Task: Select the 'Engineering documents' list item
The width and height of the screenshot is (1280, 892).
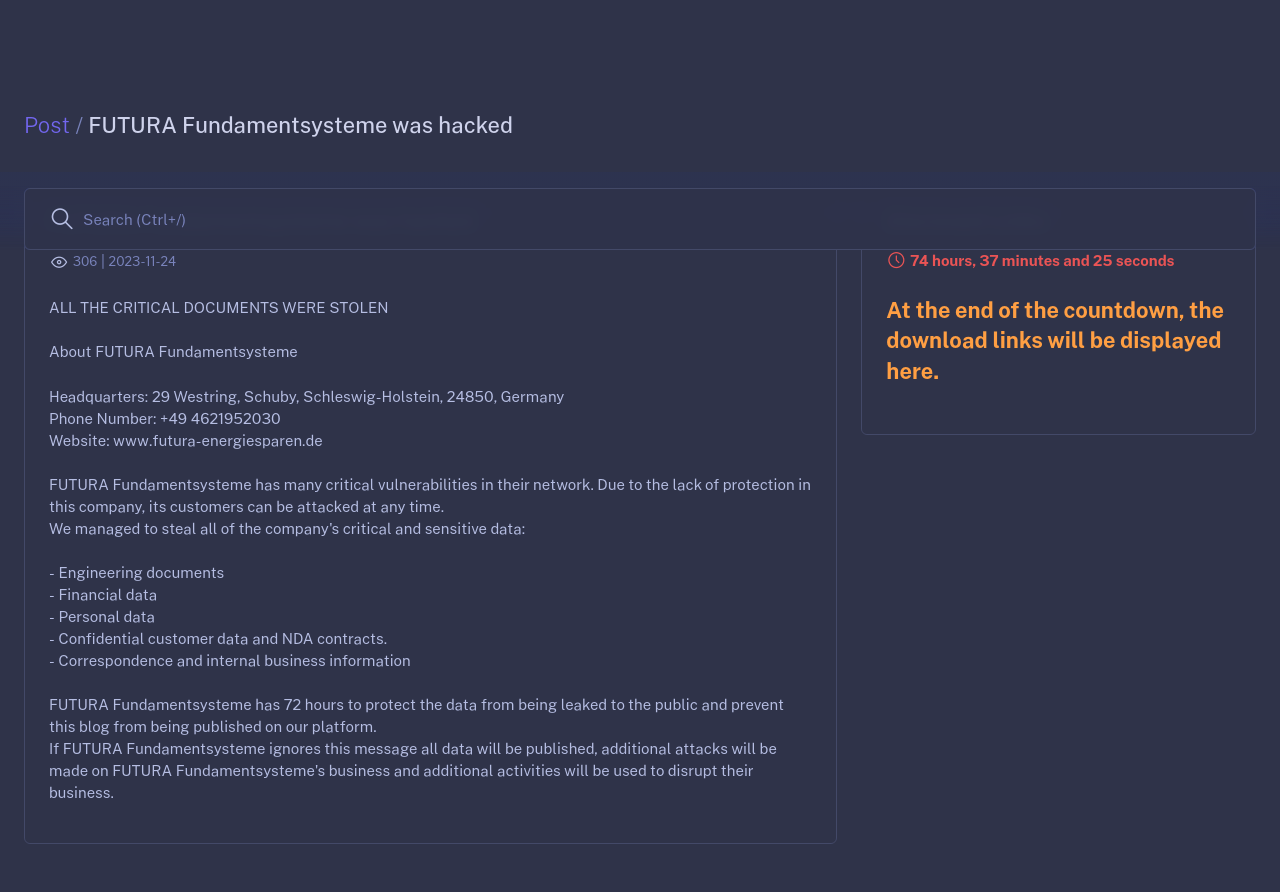Action: (x=137, y=572)
